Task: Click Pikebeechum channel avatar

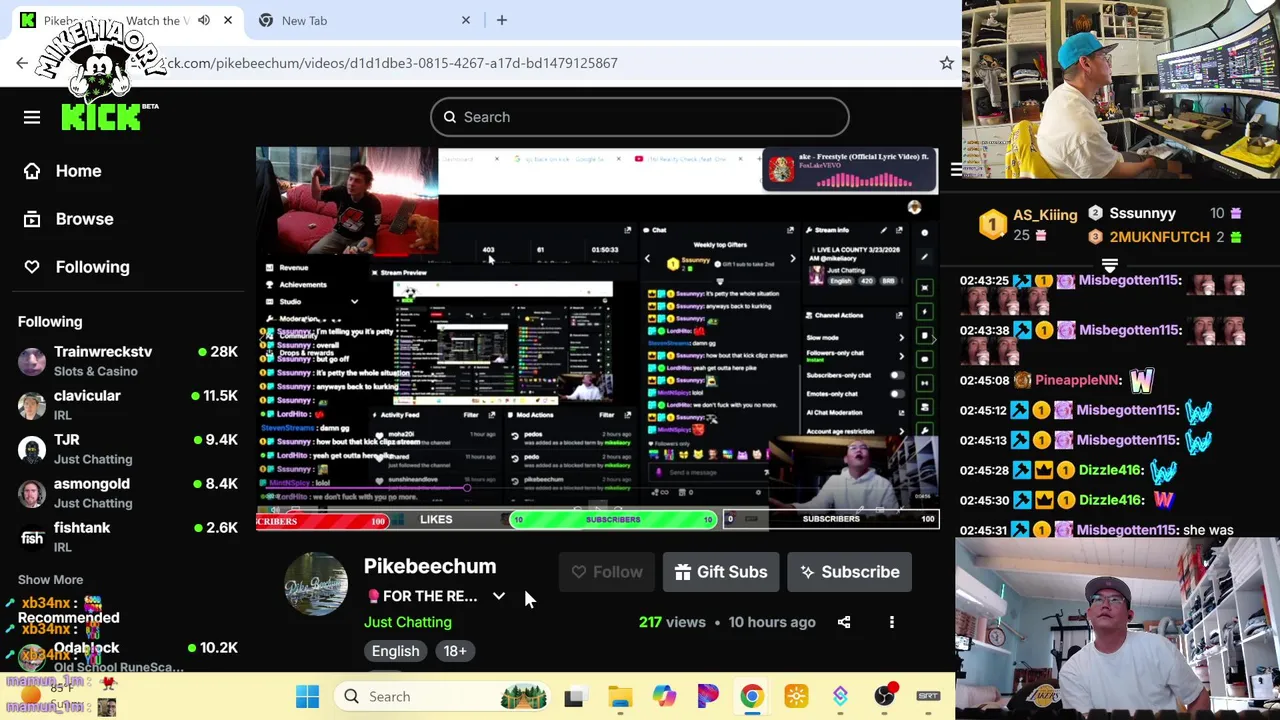Action: coord(316,584)
